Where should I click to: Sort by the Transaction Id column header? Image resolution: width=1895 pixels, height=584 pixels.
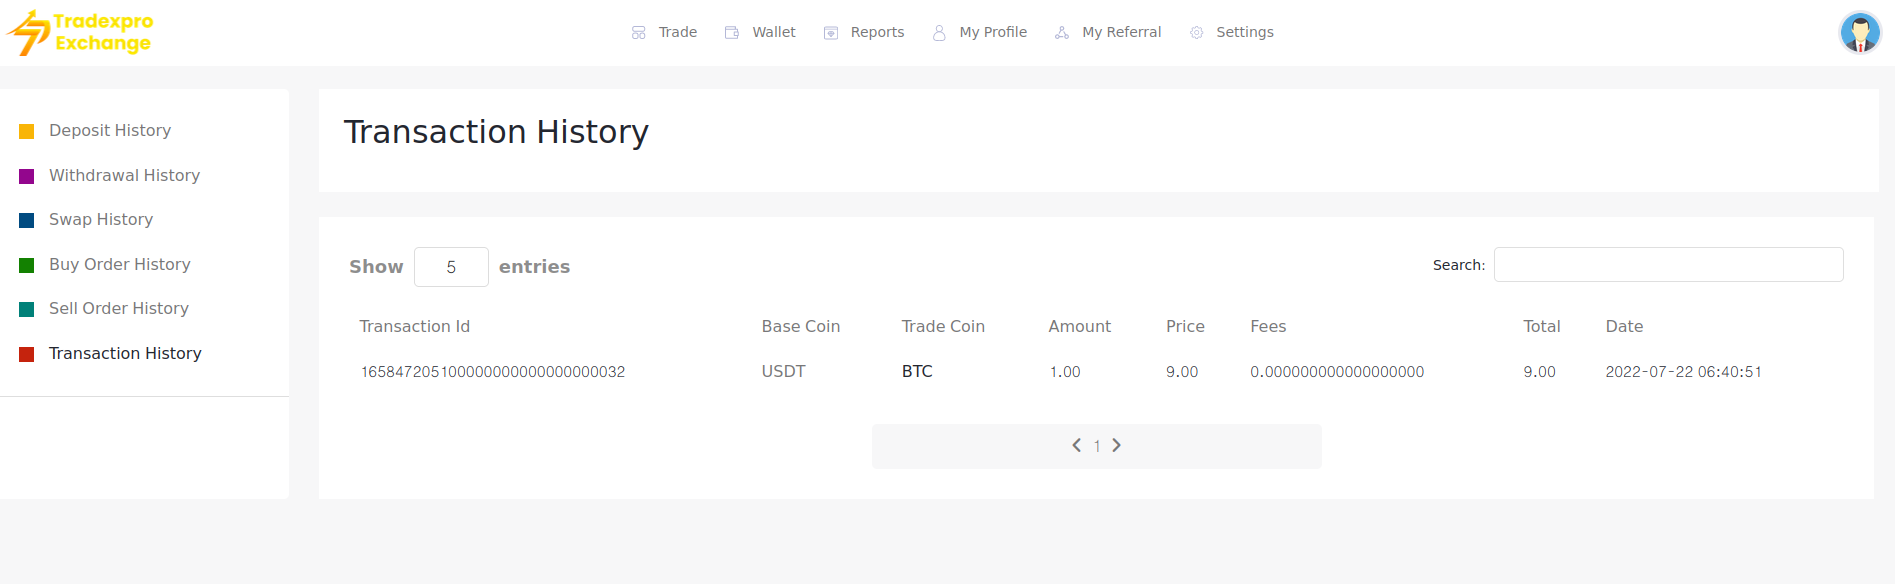[x=415, y=327]
